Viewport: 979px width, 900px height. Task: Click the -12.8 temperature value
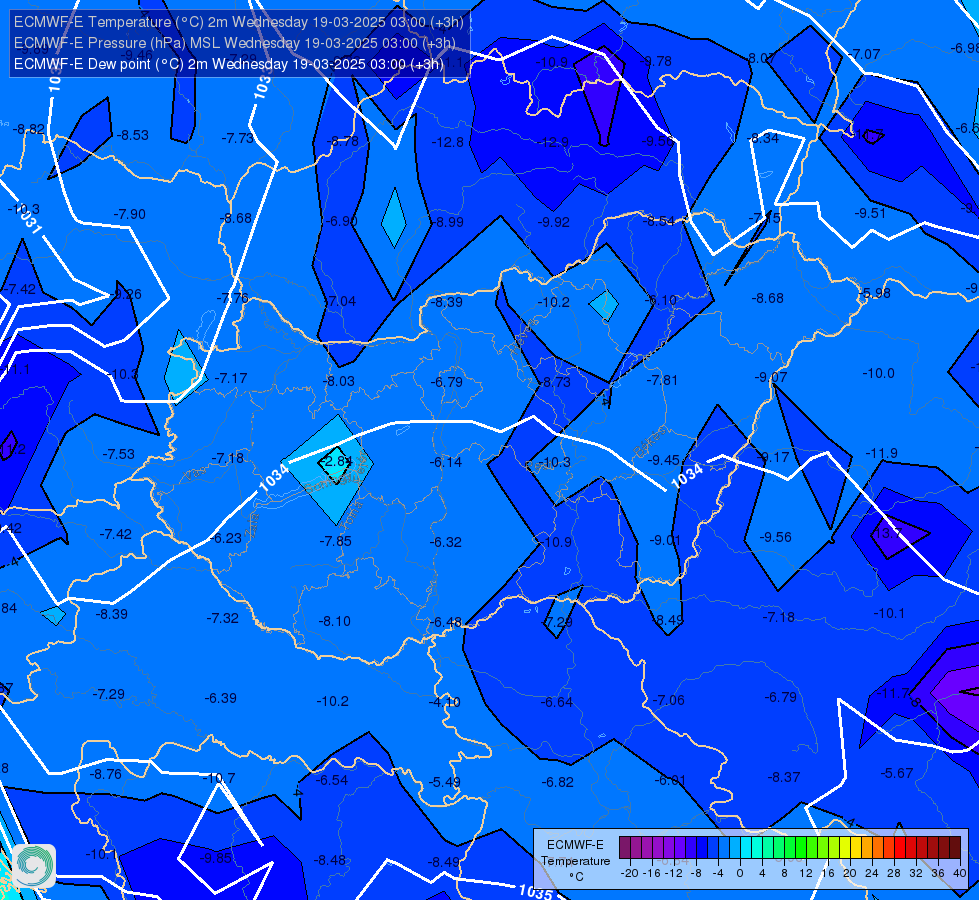pos(448,142)
